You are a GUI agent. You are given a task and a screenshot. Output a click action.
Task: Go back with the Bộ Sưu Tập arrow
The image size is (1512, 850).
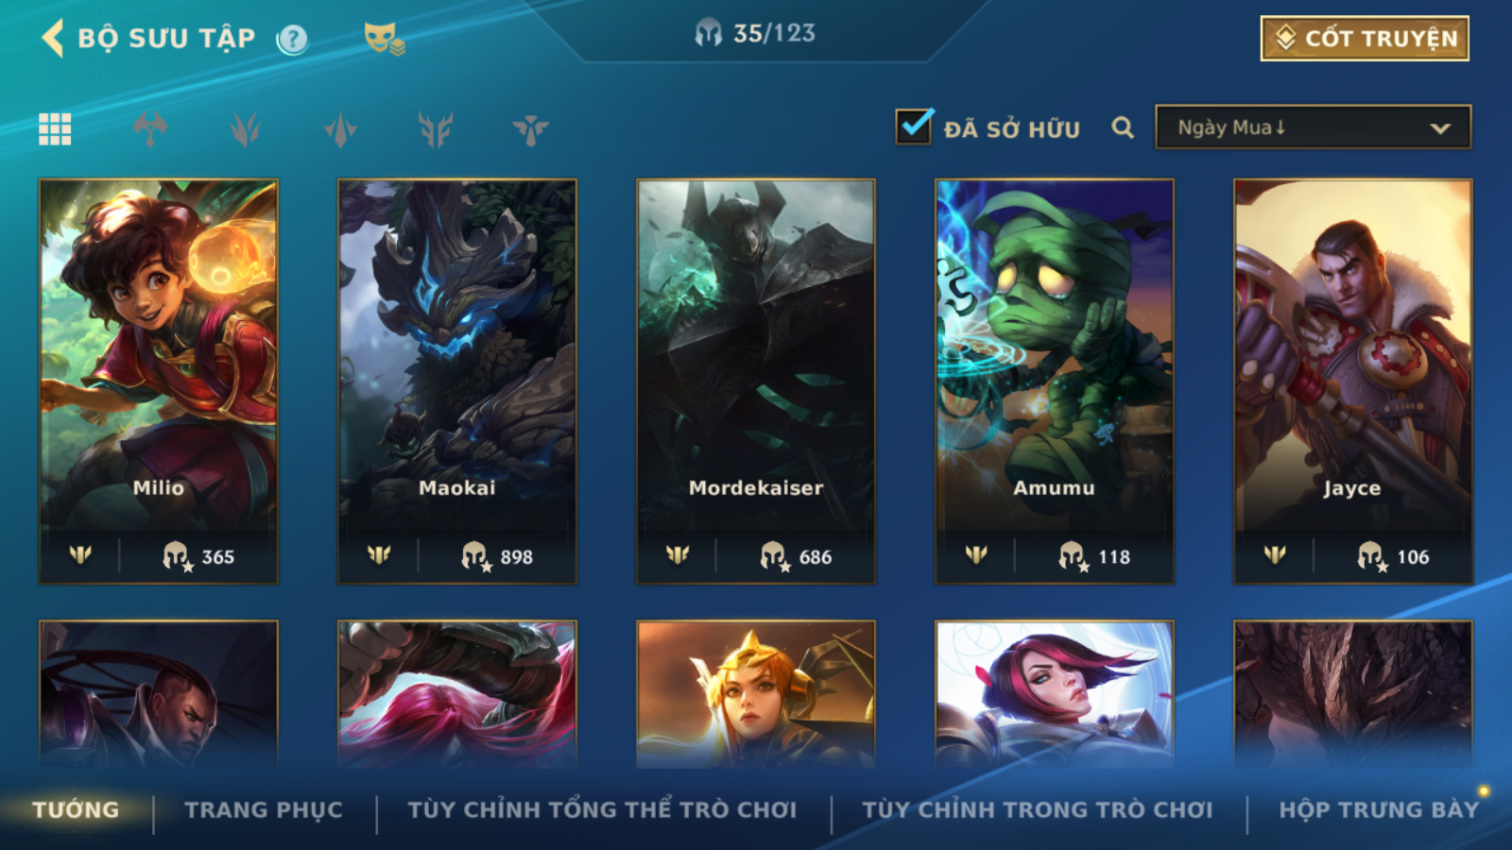[52, 39]
